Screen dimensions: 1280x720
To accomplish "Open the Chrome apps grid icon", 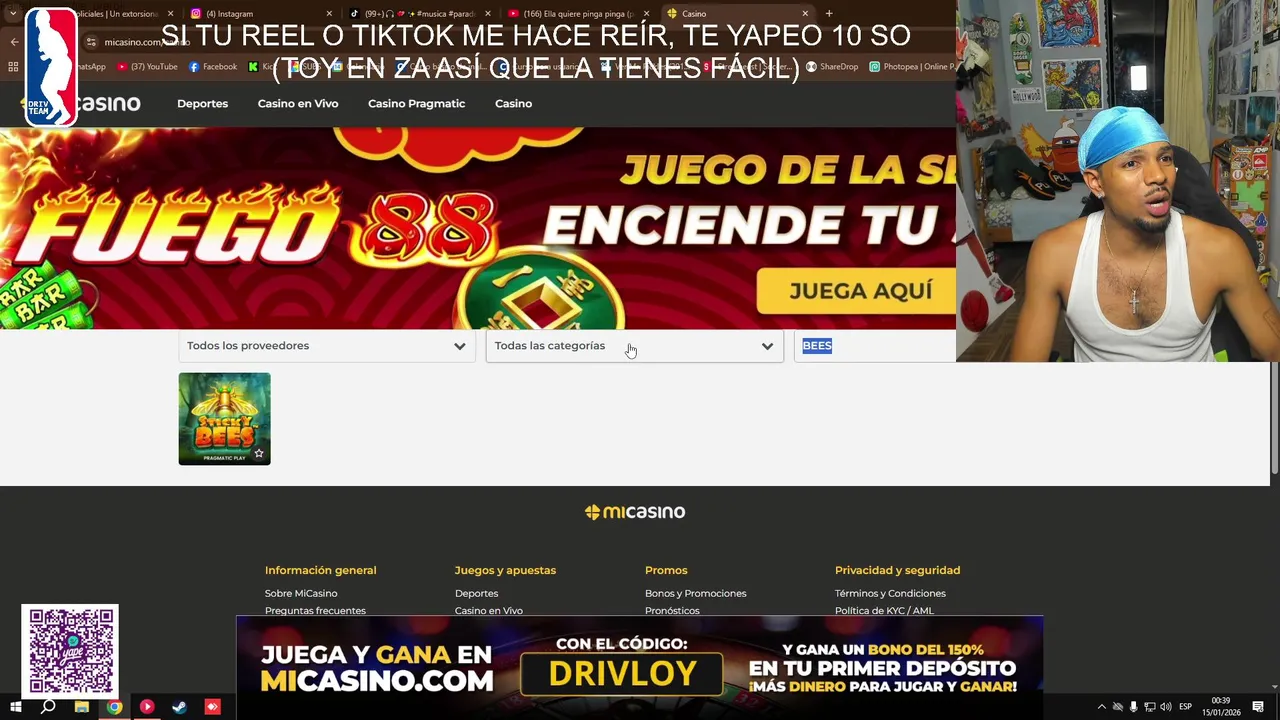I will (x=13, y=67).
